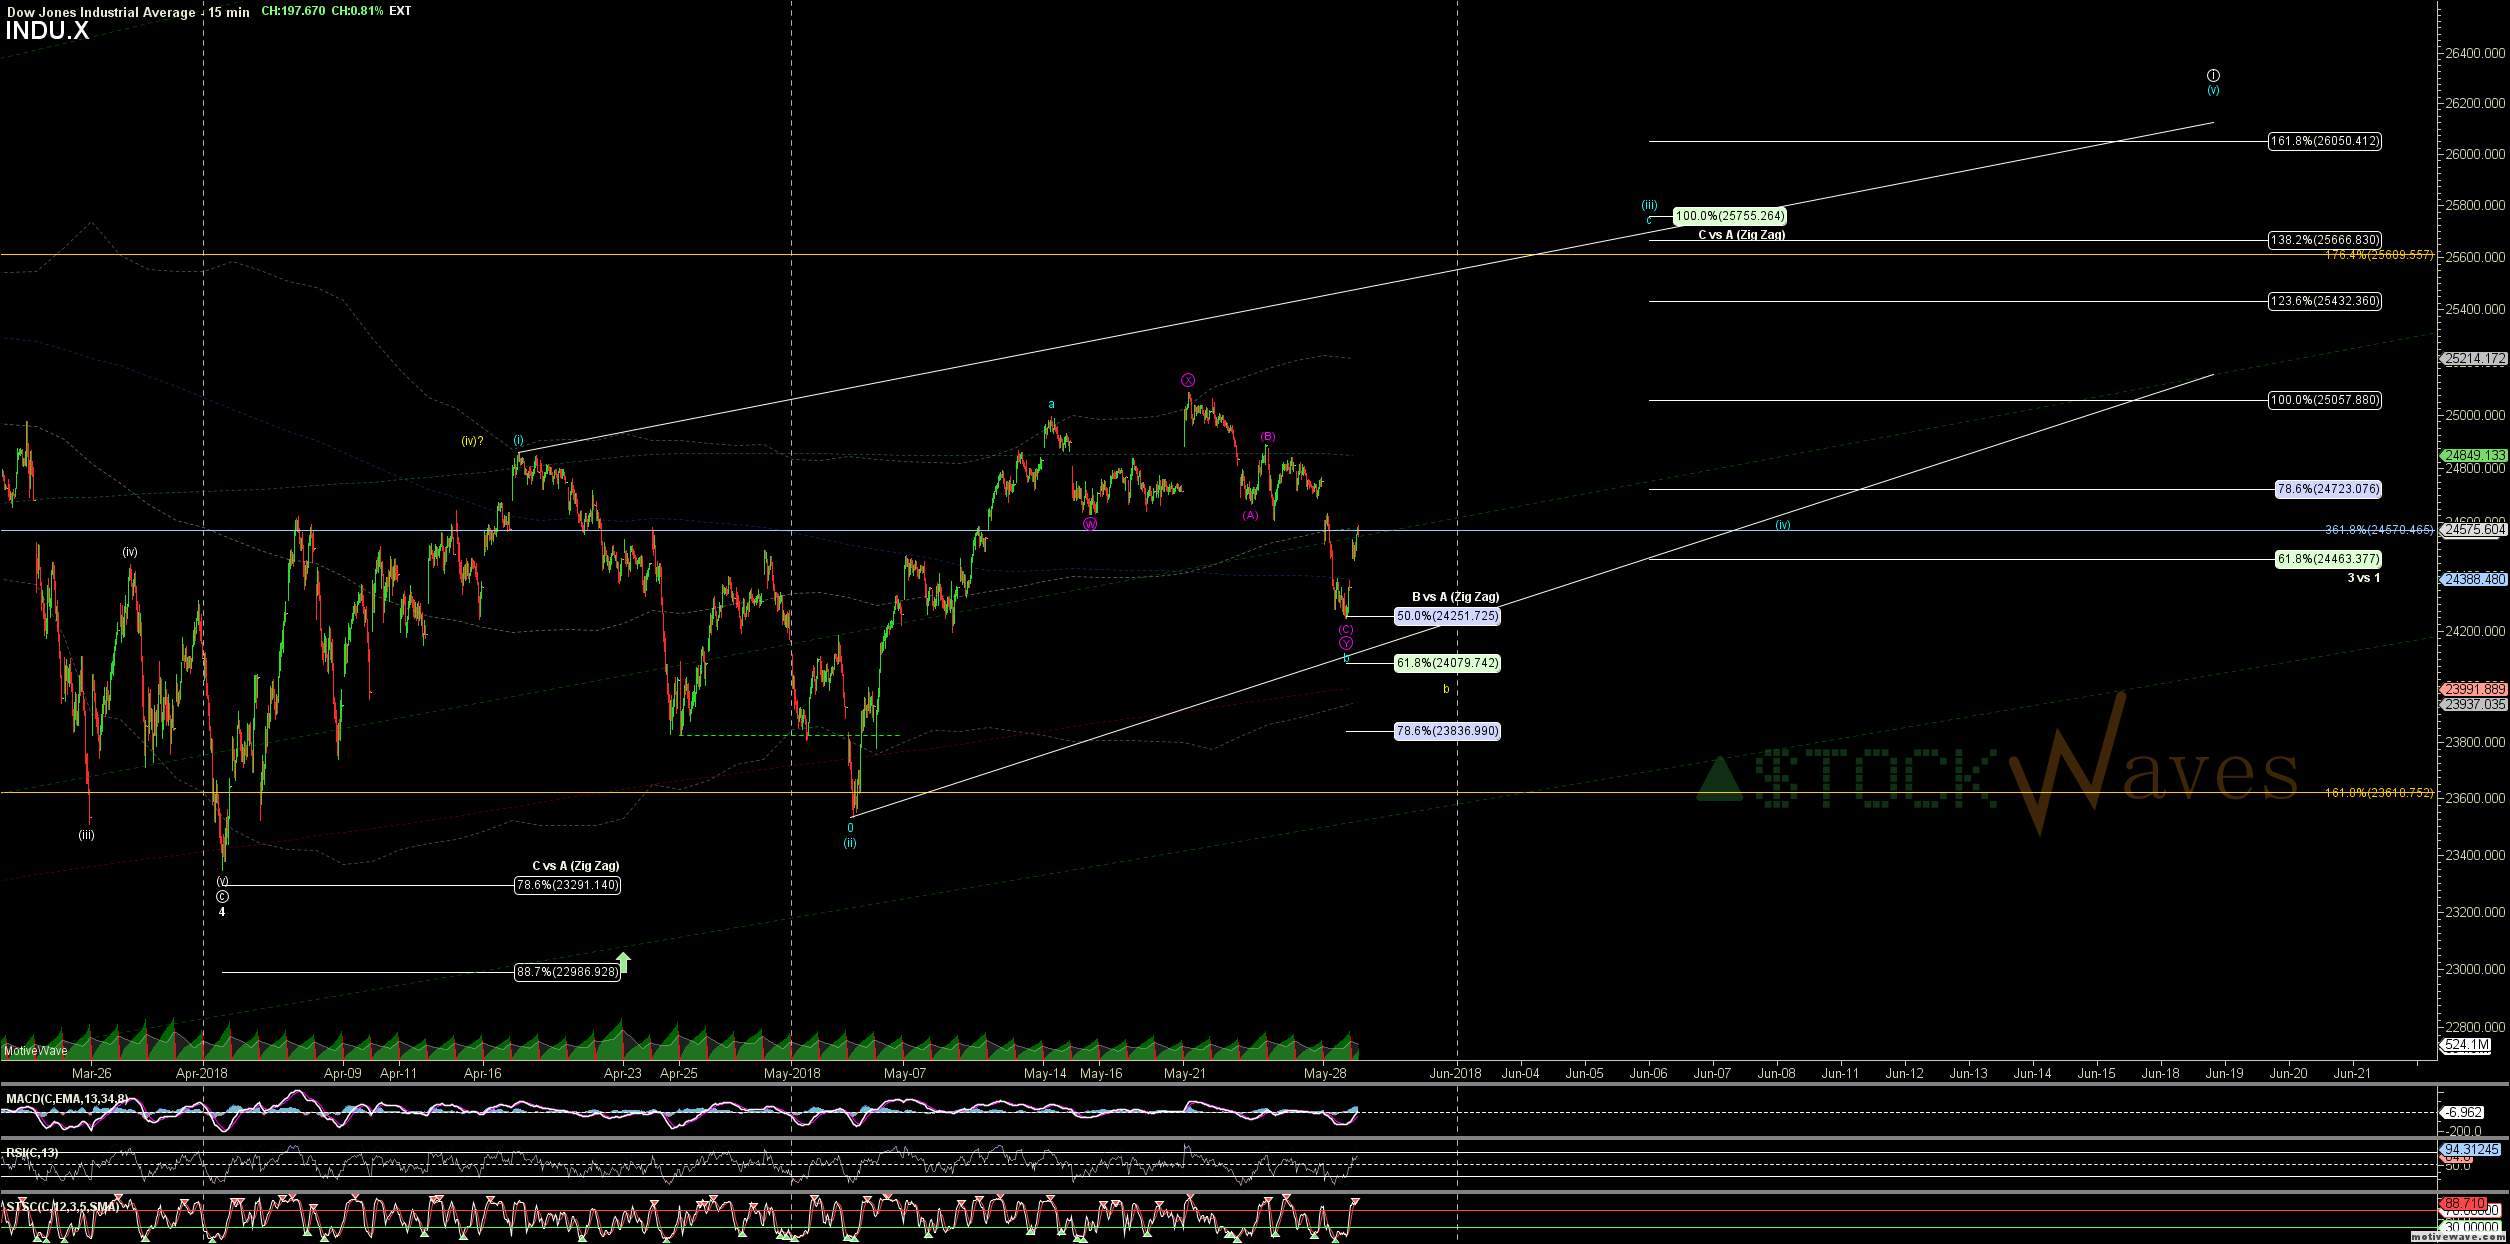Click the Jun-15 date axis label
The width and height of the screenshot is (2510, 1244).
(x=2096, y=1073)
